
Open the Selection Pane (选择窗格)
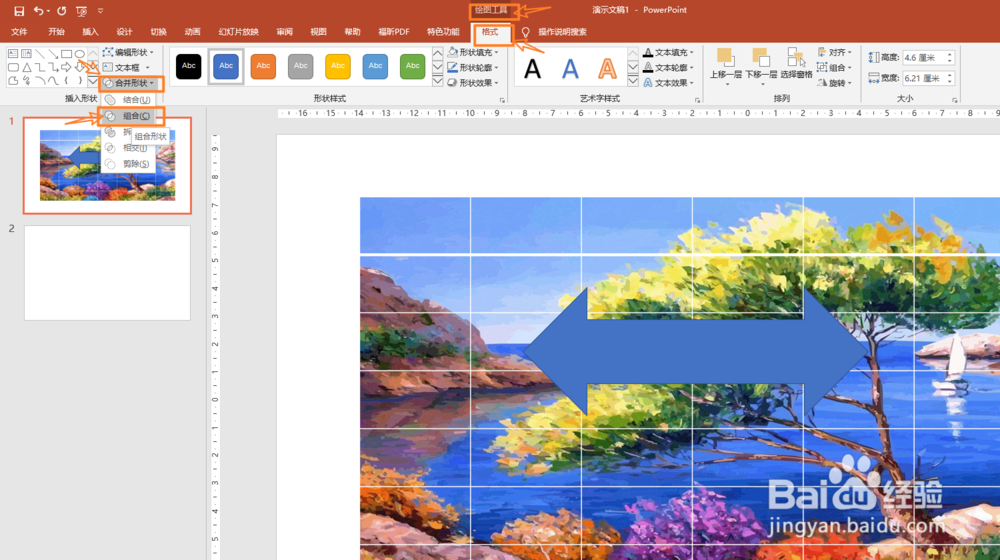click(x=796, y=63)
